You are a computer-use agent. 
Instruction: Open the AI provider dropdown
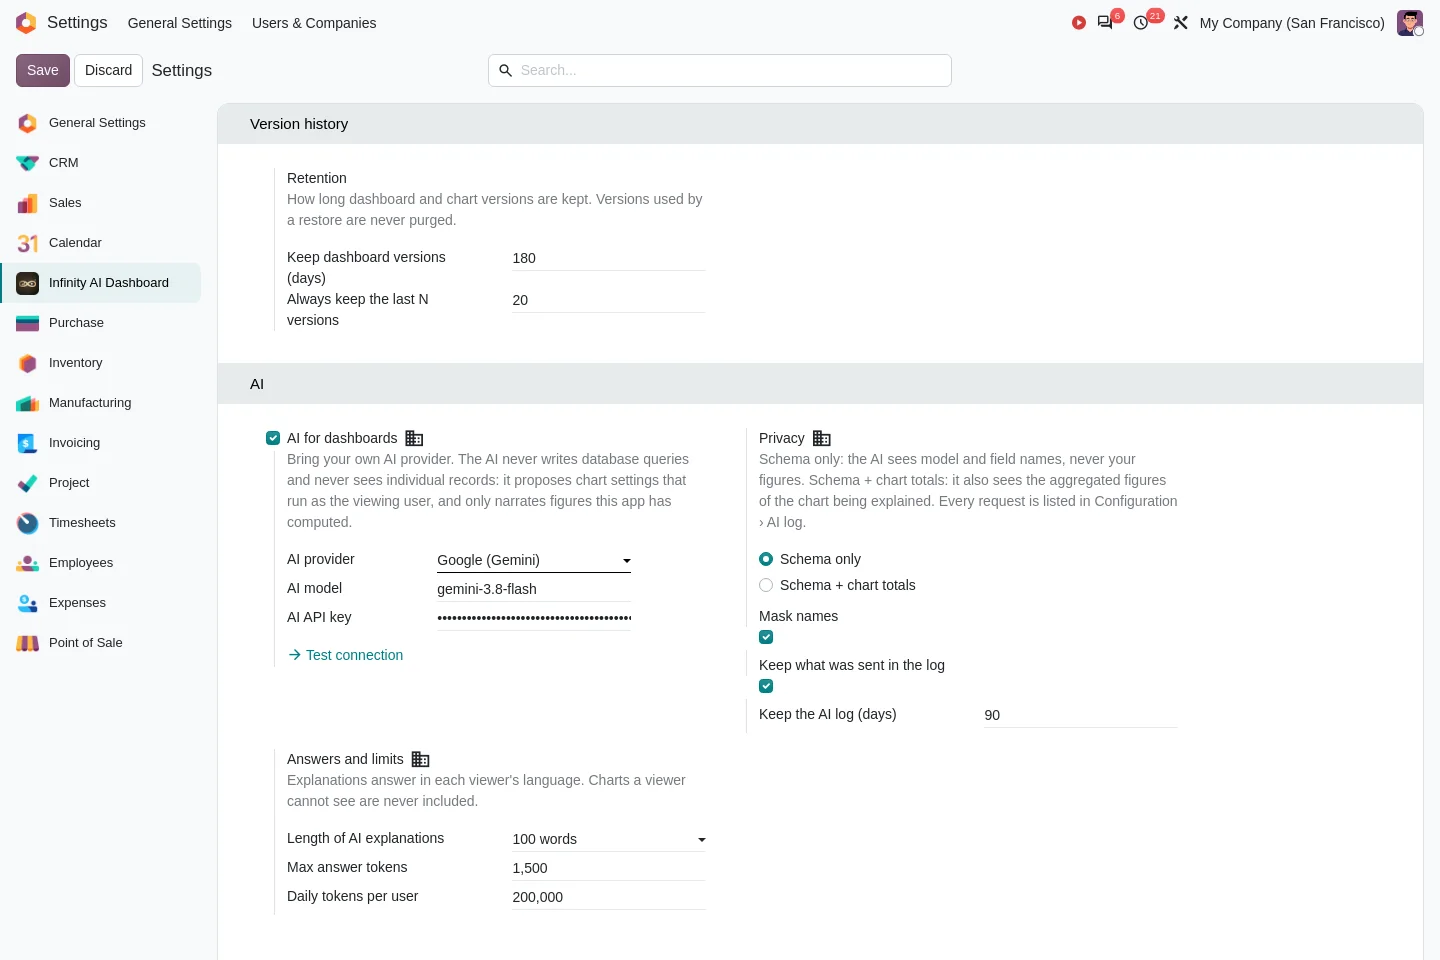[534, 560]
